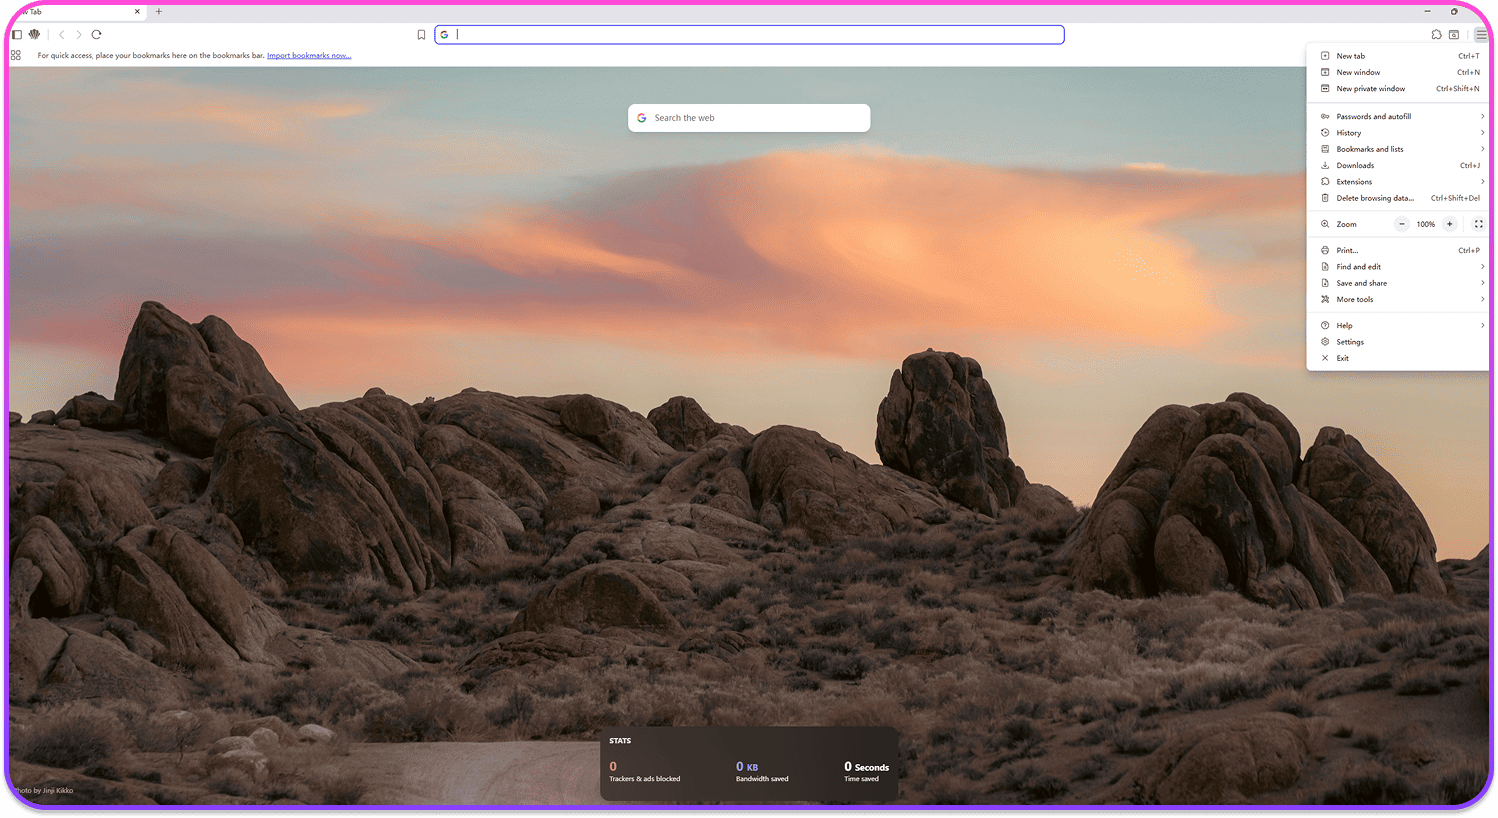Choose Delete browsing data in the menu
The height and width of the screenshot is (818, 1498).
pos(1374,198)
